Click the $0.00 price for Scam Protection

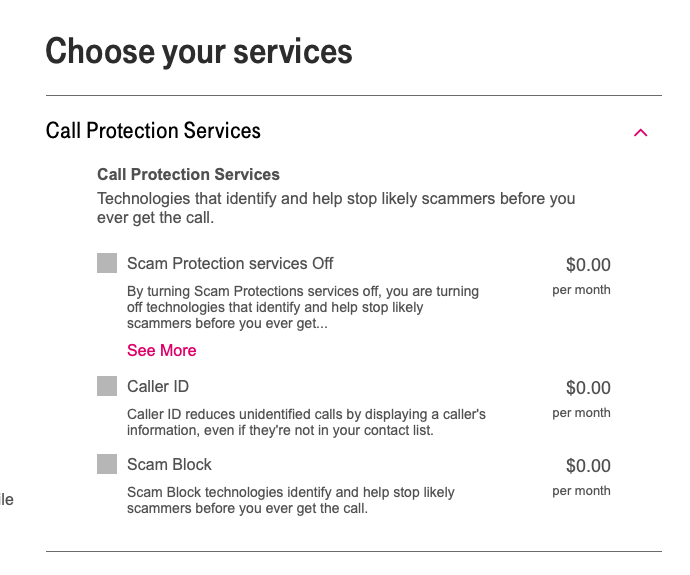coord(588,265)
